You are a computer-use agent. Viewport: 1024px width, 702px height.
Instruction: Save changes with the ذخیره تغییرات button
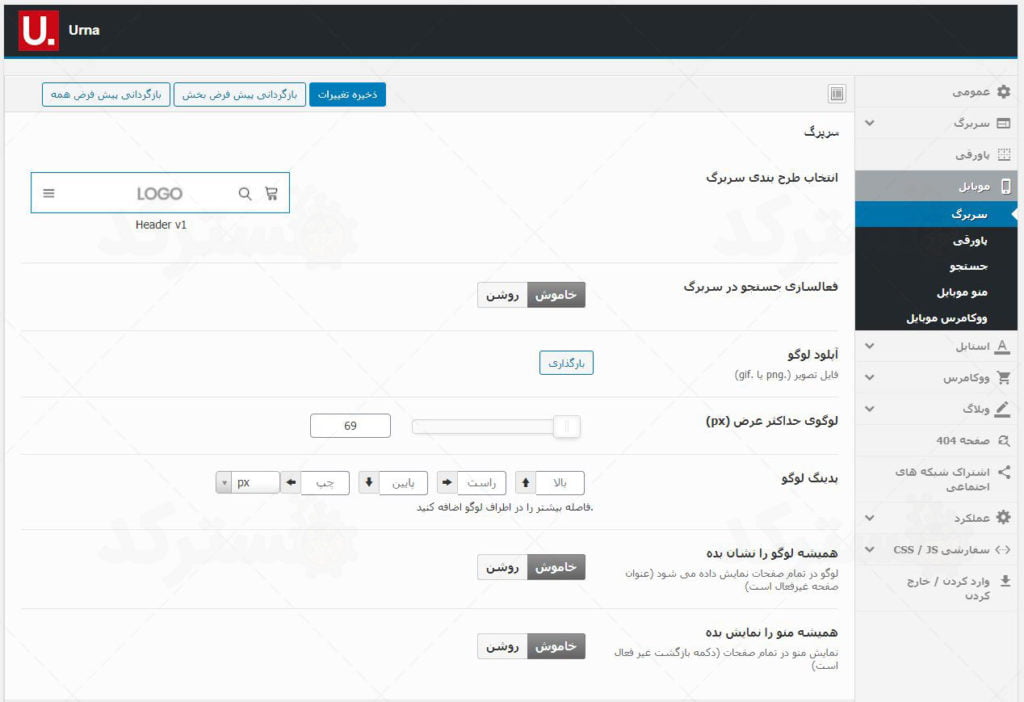(x=347, y=92)
